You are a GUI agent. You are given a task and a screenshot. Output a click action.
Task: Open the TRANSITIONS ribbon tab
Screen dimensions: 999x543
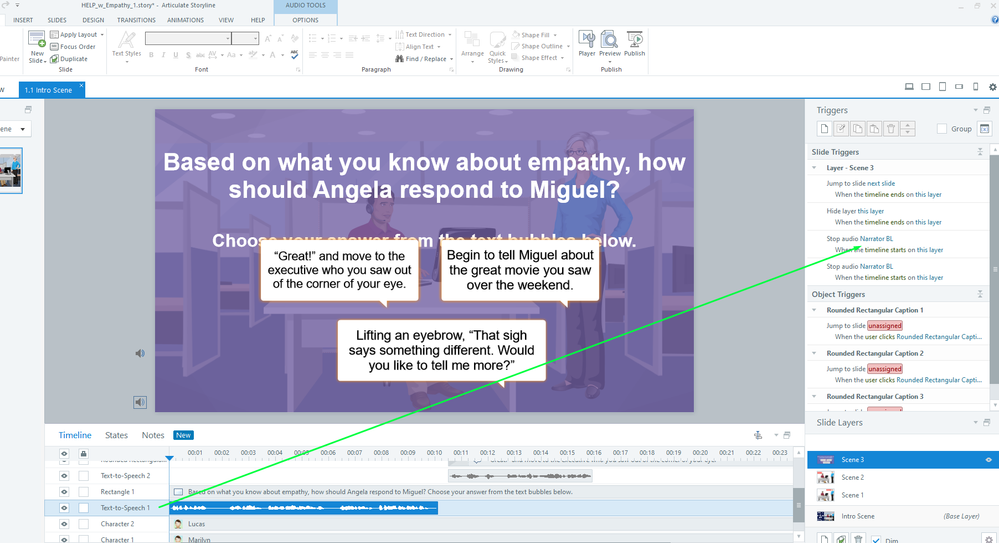tap(136, 20)
